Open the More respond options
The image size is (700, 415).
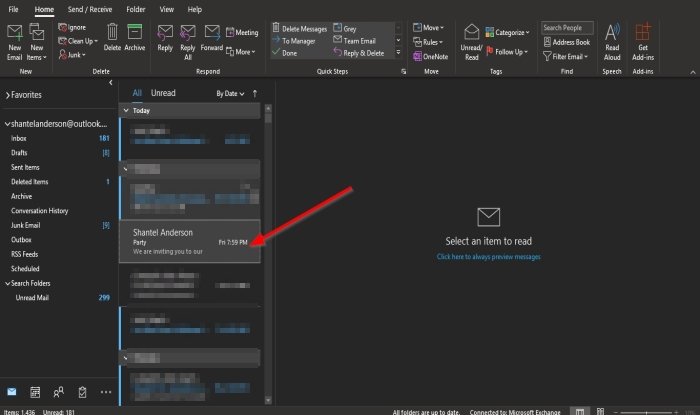(x=241, y=52)
